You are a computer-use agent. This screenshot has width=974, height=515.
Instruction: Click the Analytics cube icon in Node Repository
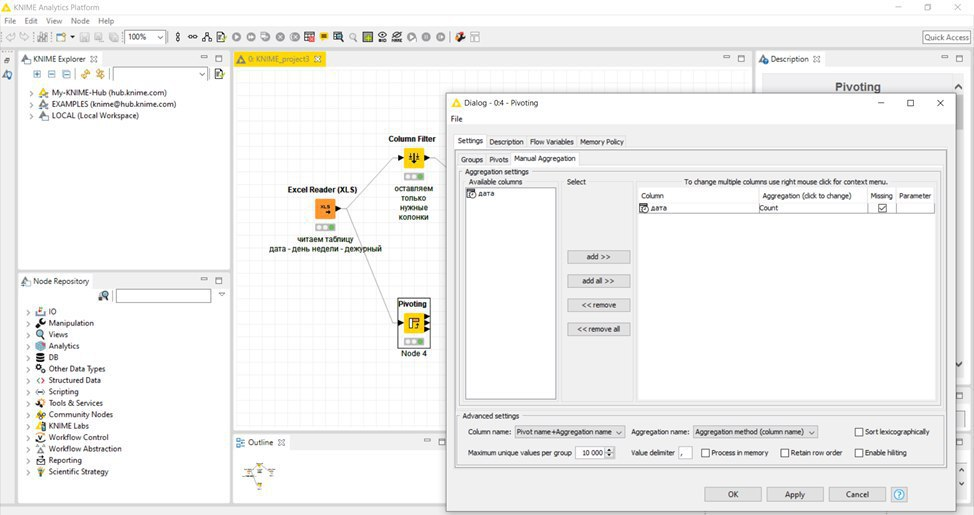coord(40,346)
